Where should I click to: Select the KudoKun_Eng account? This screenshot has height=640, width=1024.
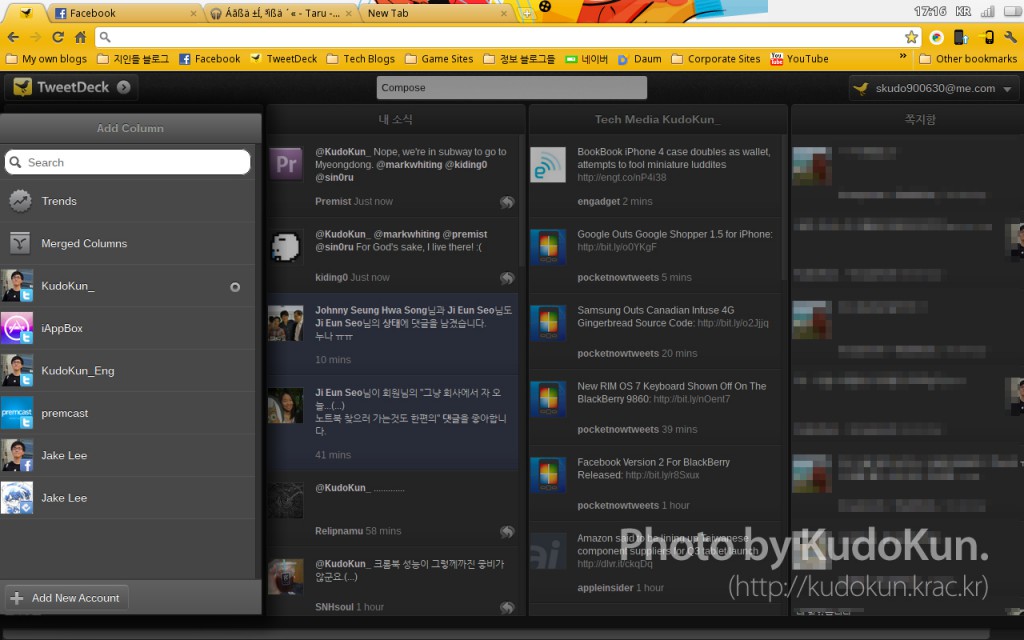pos(127,370)
